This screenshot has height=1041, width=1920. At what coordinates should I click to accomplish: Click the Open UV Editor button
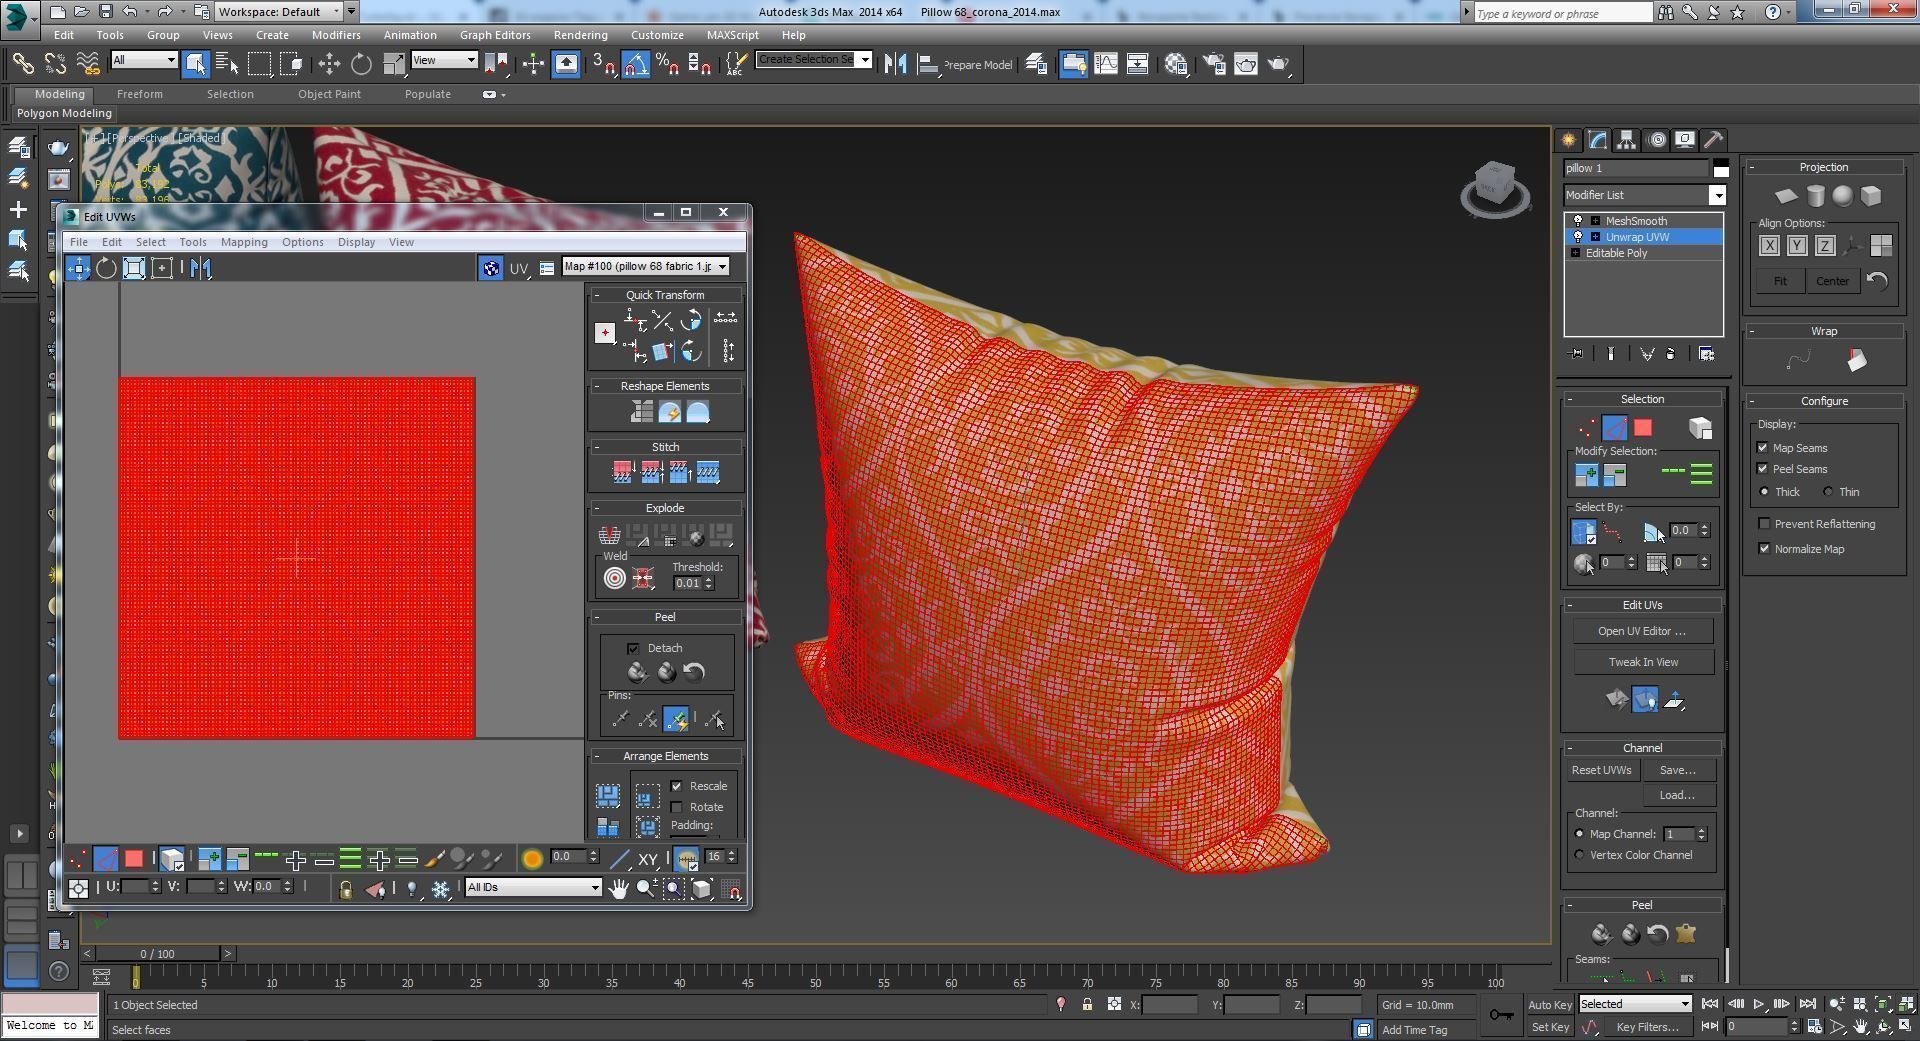pos(1642,631)
